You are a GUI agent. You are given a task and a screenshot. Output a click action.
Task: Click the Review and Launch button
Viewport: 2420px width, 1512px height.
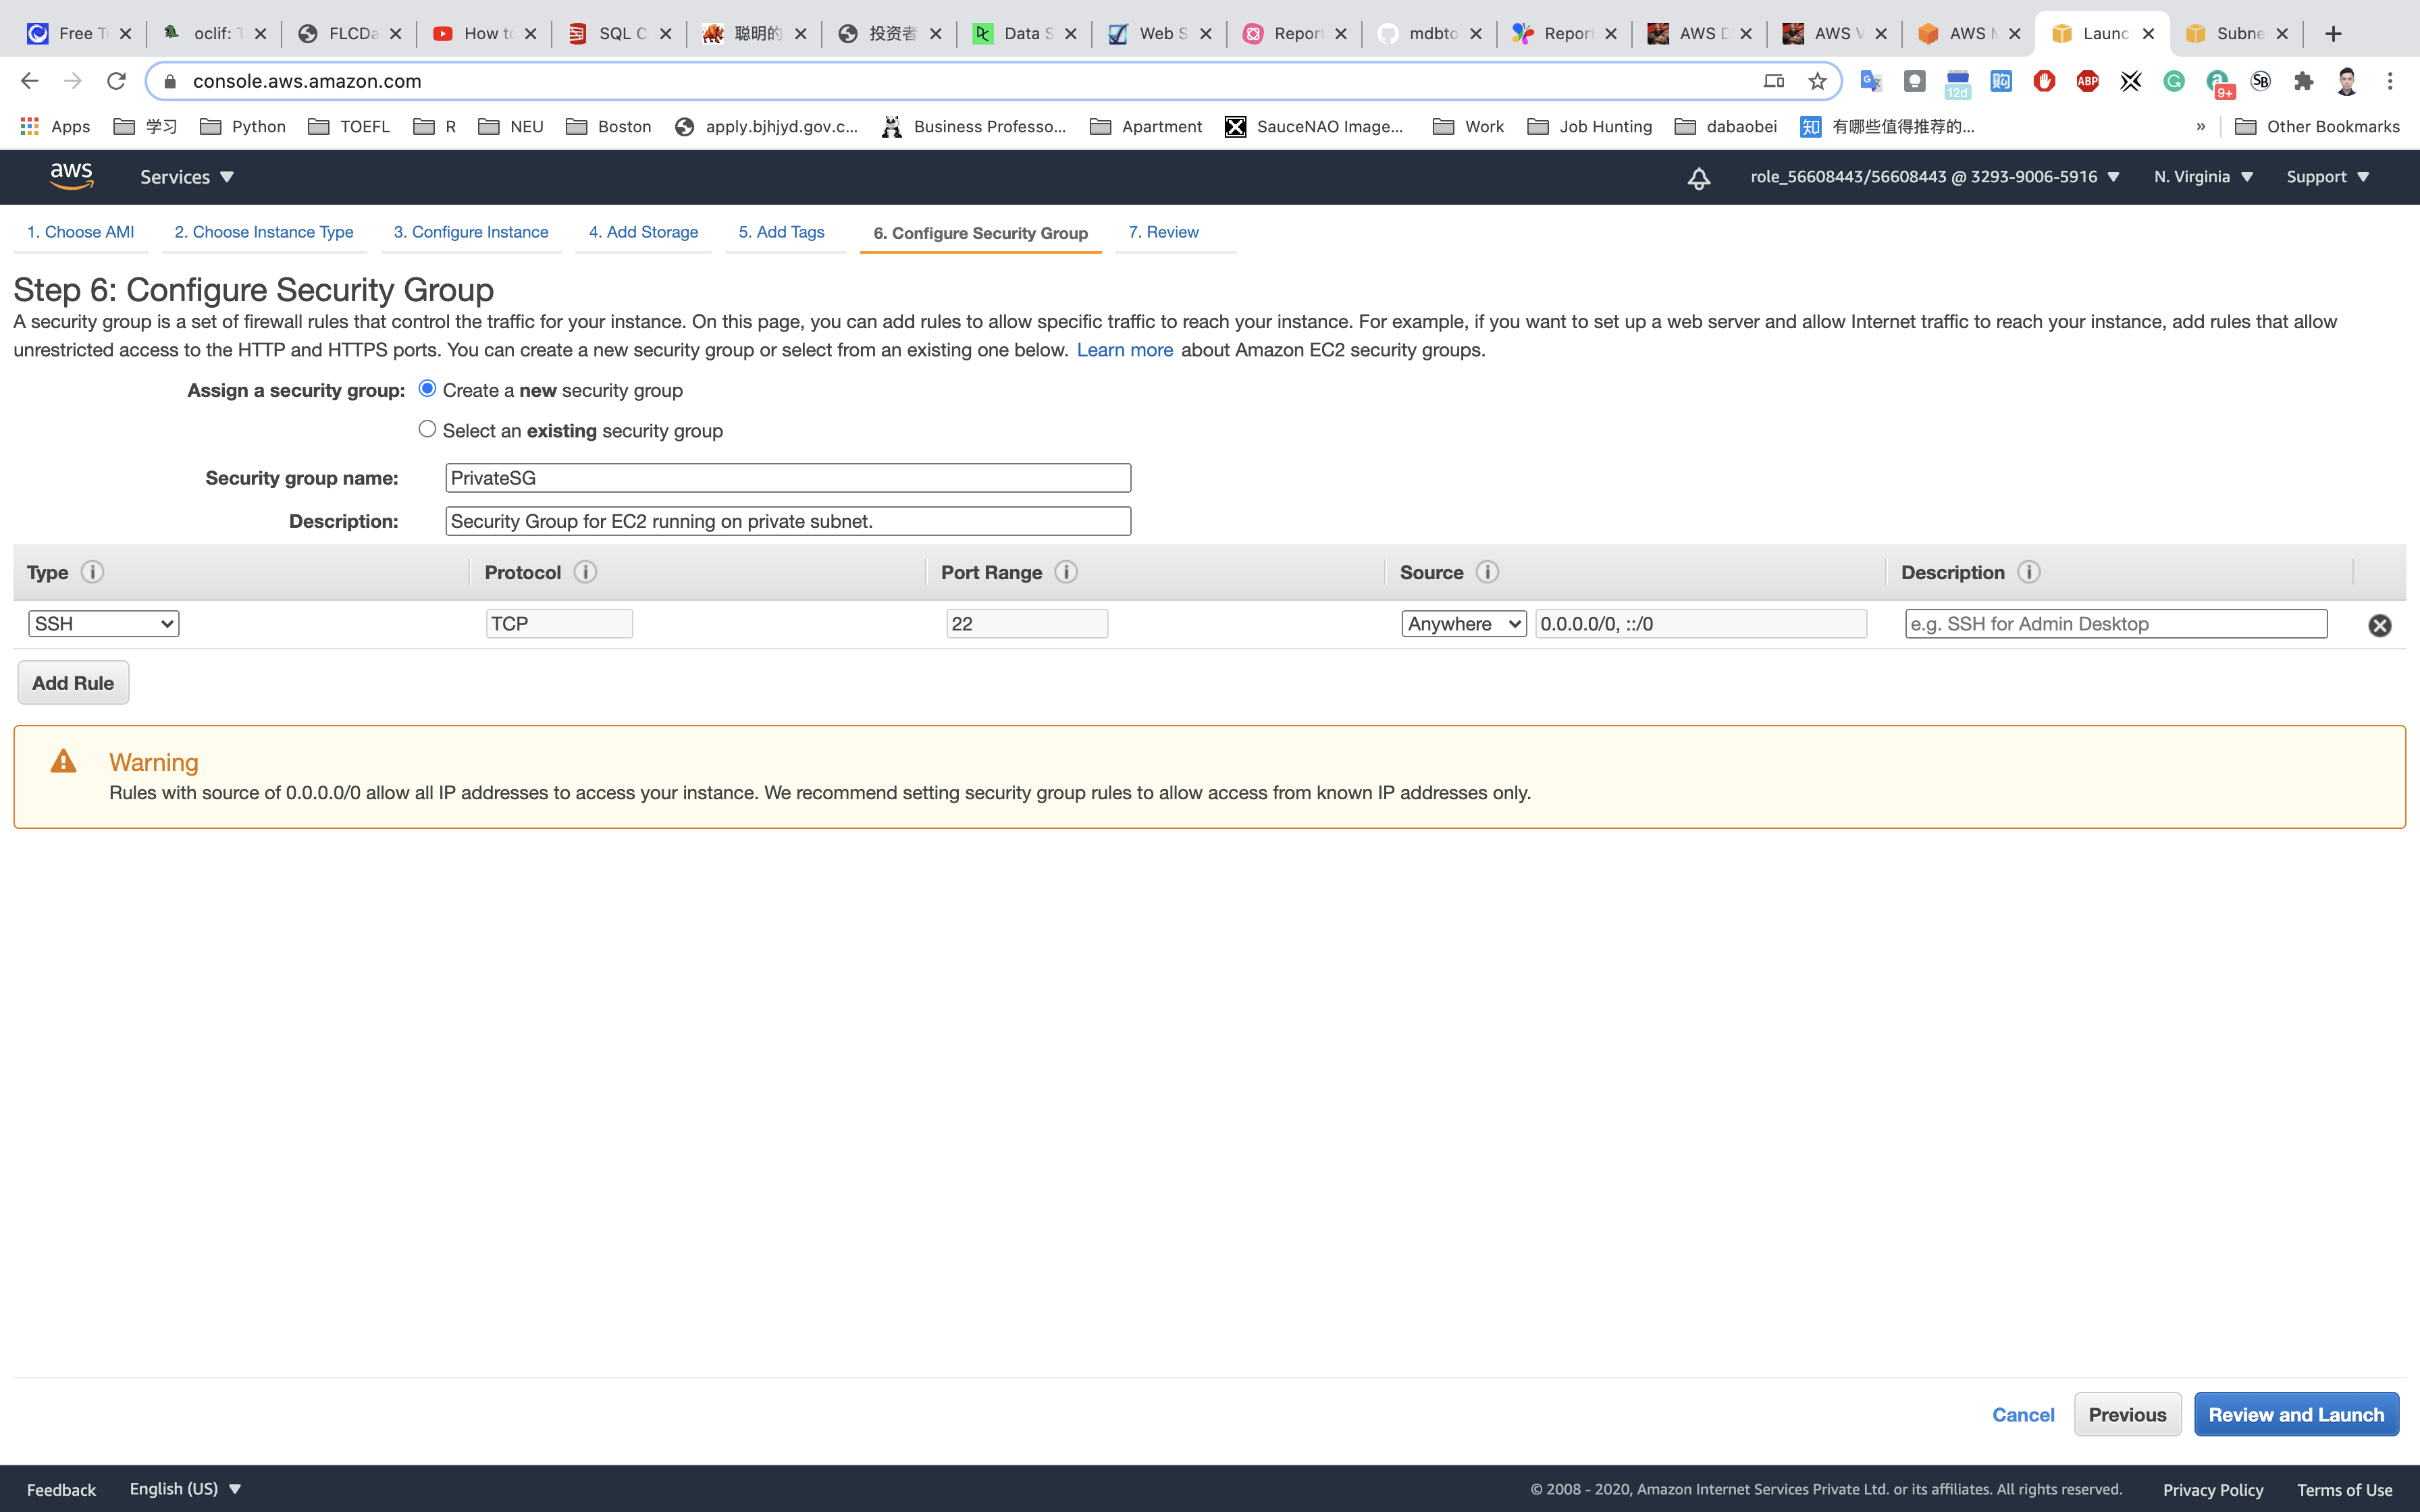(x=2296, y=1414)
